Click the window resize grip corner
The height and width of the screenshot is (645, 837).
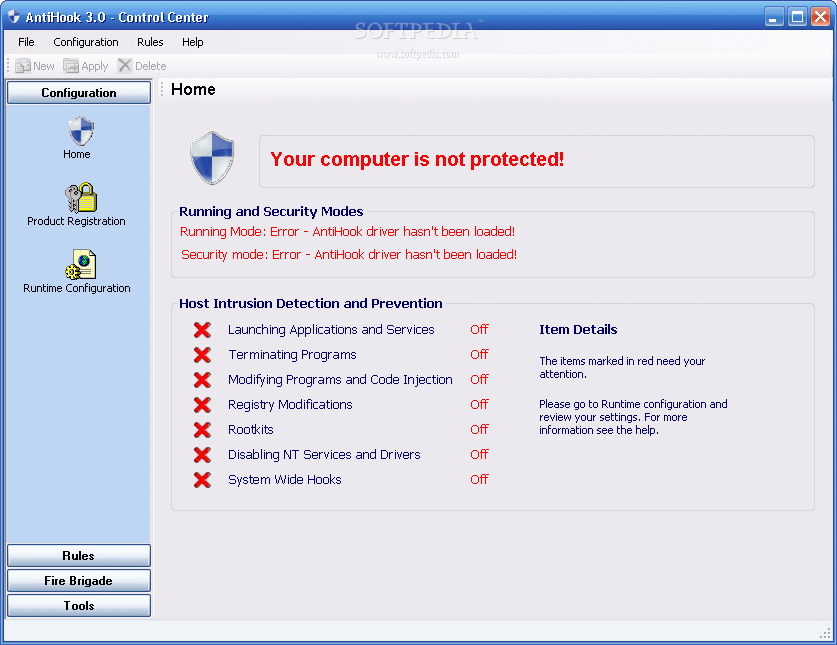[825, 633]
